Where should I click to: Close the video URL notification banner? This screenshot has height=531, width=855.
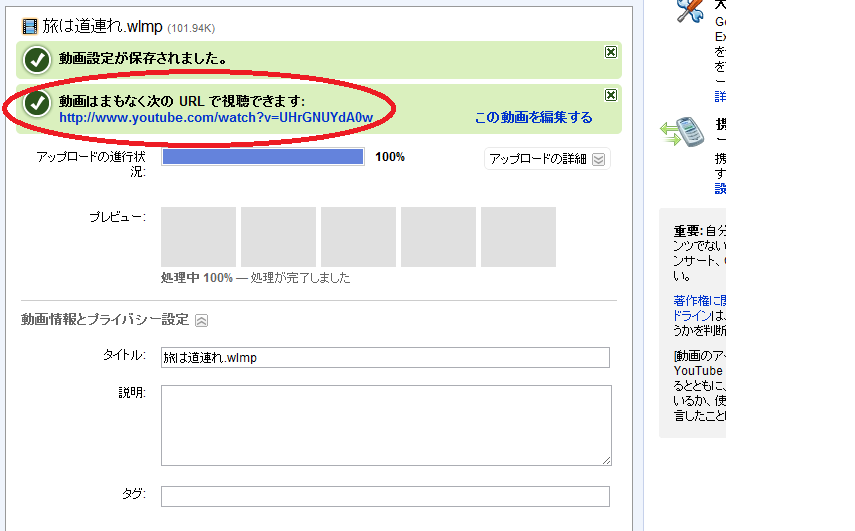click(611, 95)
